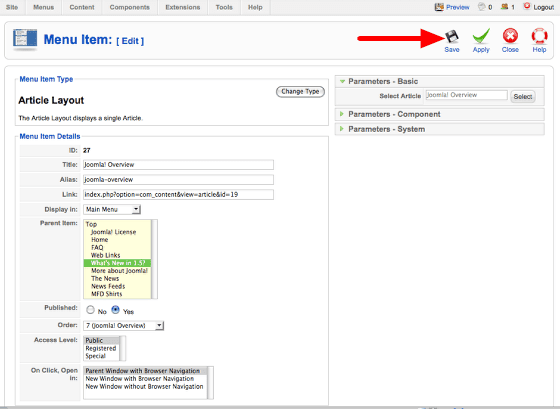Open the Display in dropdown
Viewport: 560px width, 409px height.
(112, 209)
